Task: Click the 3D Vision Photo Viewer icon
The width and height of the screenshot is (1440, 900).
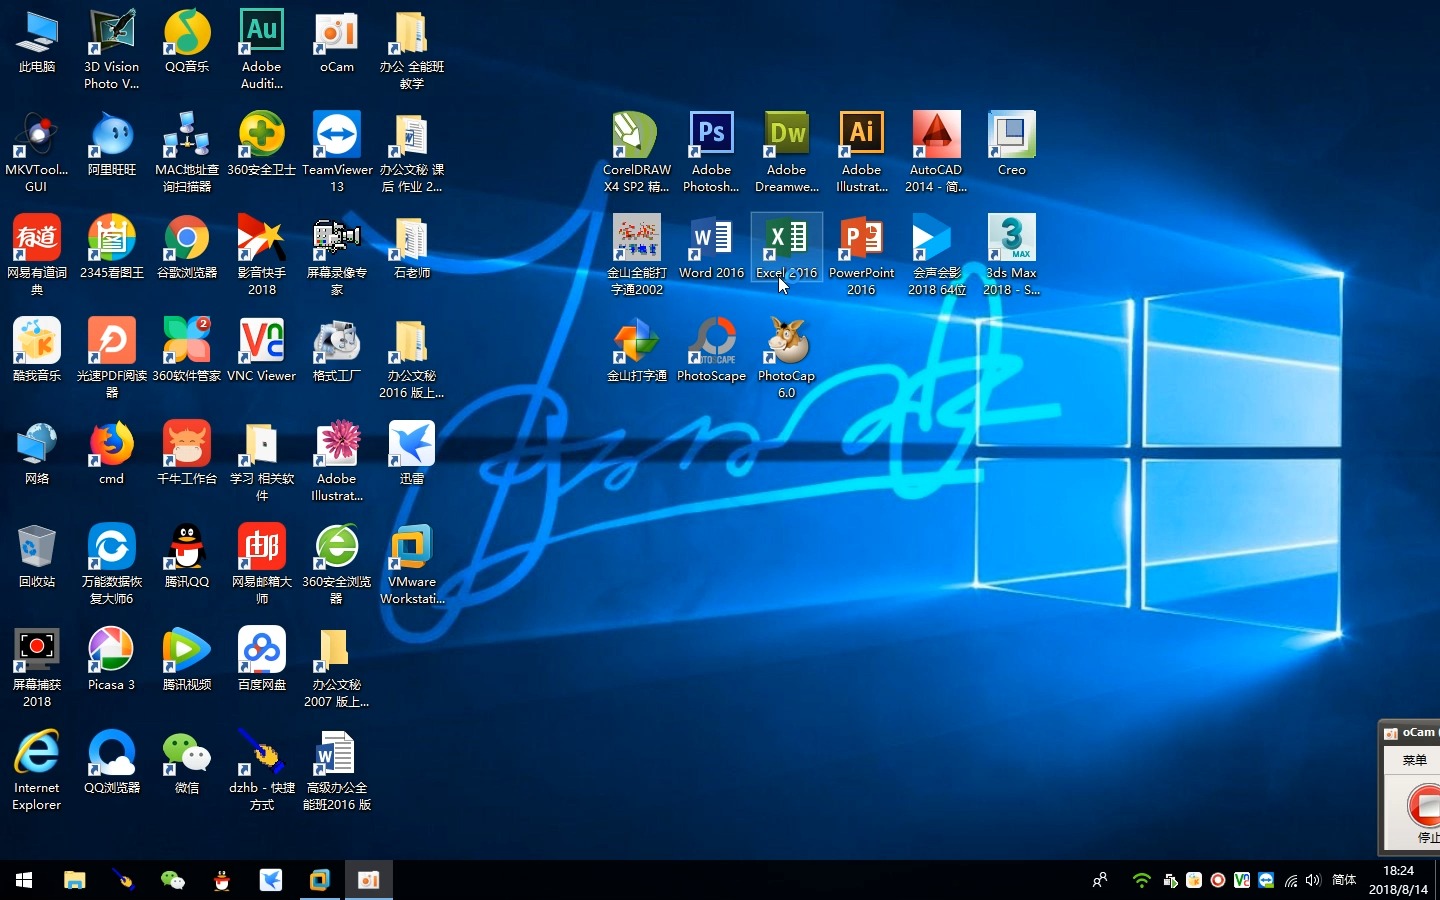Action: tap(111, 49)
